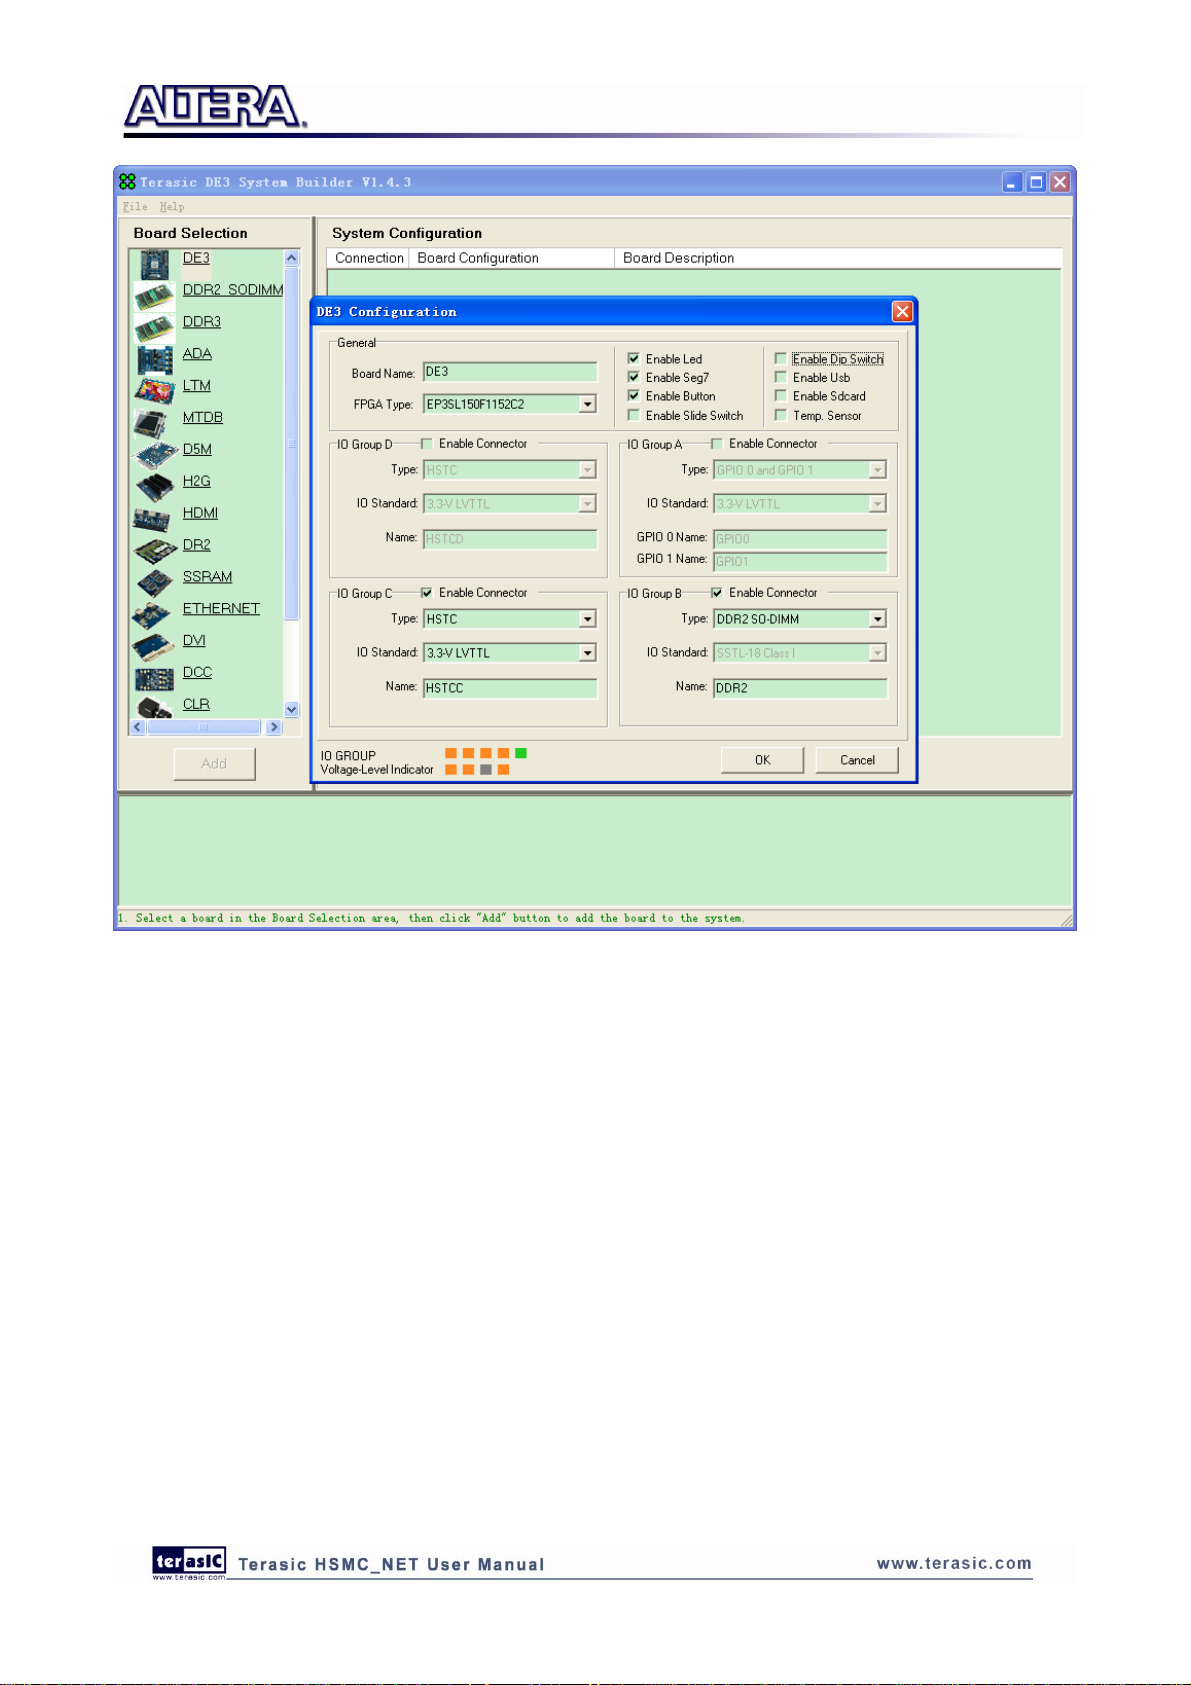Viewport: 1191px width, 1685px height.
Task: Open the DDR2_SODIMM board link
Action: pyautogui.click(x=233, y=290)
